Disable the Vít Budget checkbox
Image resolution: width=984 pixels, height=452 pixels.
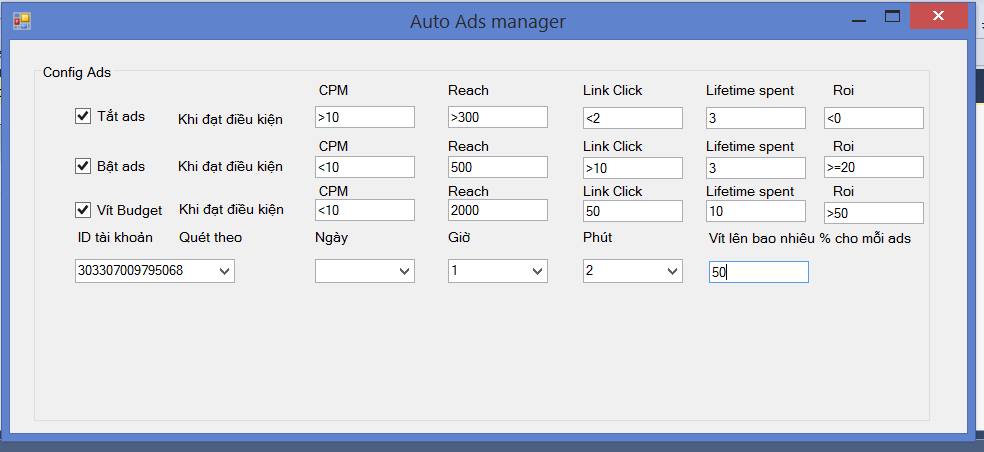pyautogui.click(x=83, y=209)
